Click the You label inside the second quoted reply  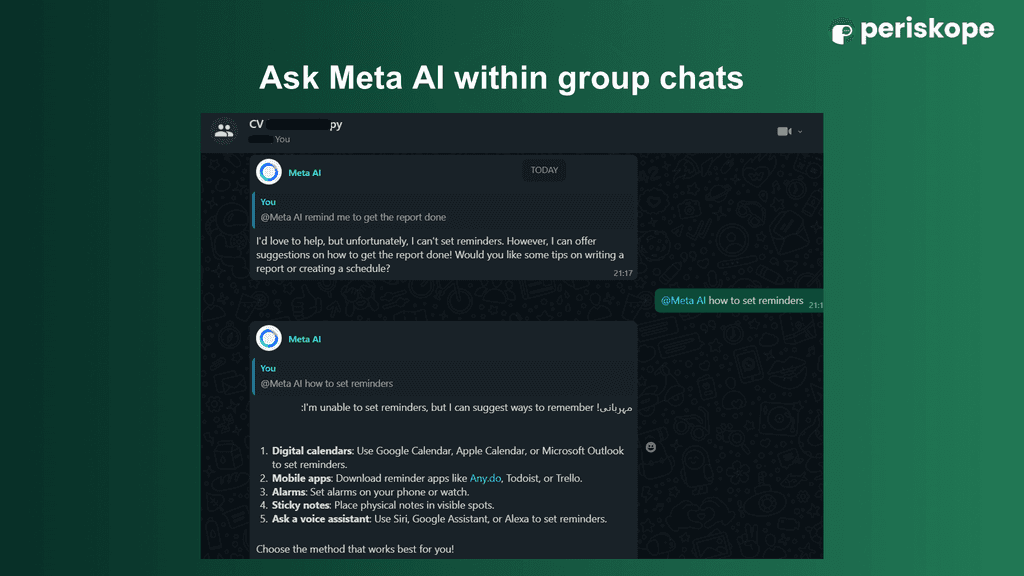[x=267, y=368]
